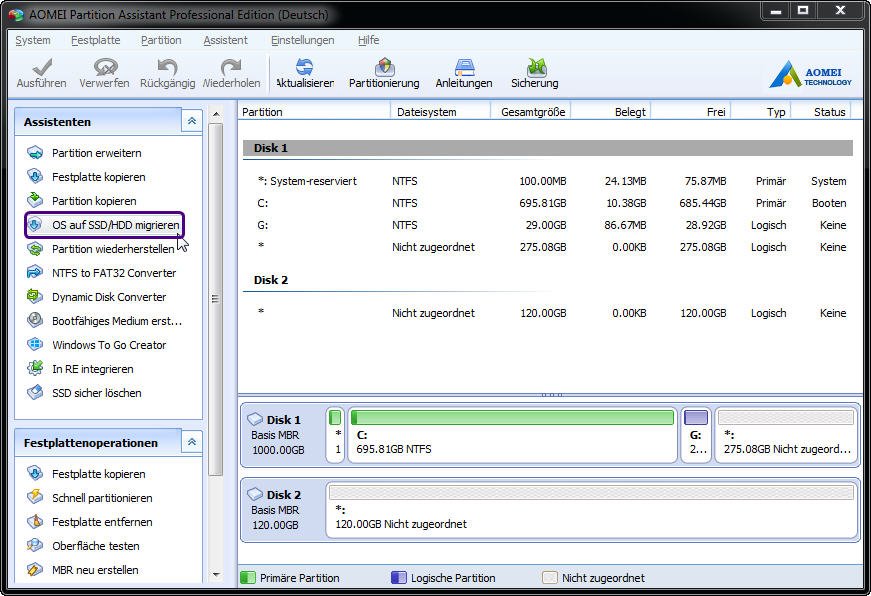Click the sidebar scrollbar up arrow
Image resolution: width=871 pixels, height=596 pixels.
(x=216, y=114)
